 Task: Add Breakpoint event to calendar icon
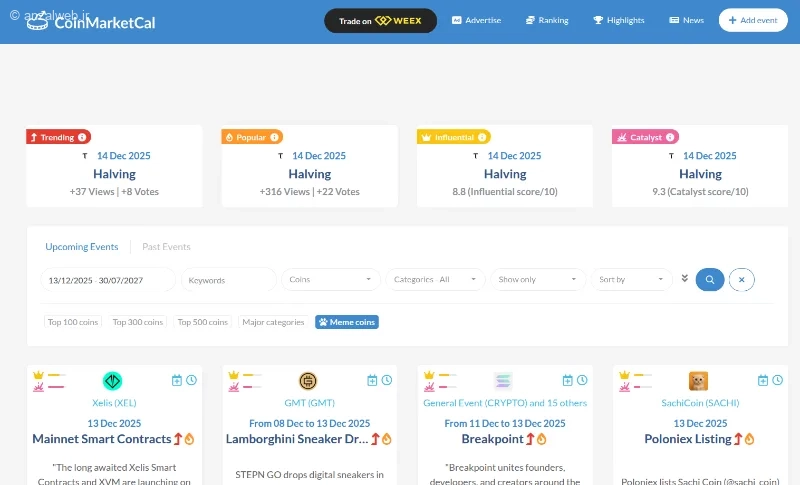click(568, 380)
